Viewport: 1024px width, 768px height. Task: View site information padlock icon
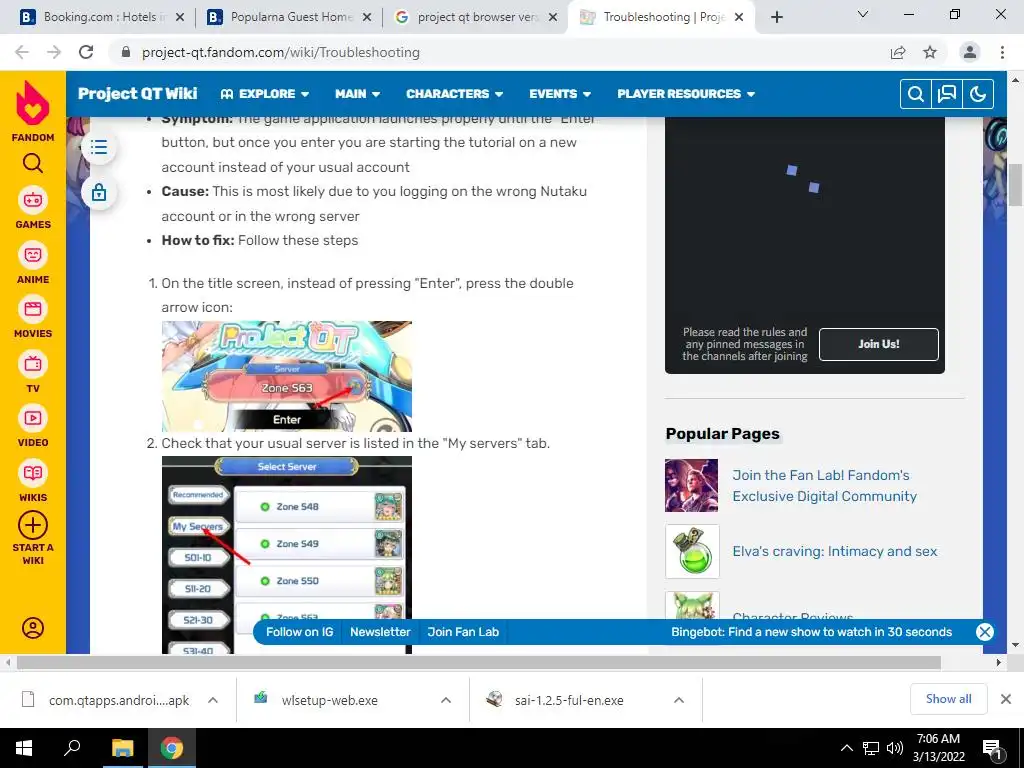126,52
